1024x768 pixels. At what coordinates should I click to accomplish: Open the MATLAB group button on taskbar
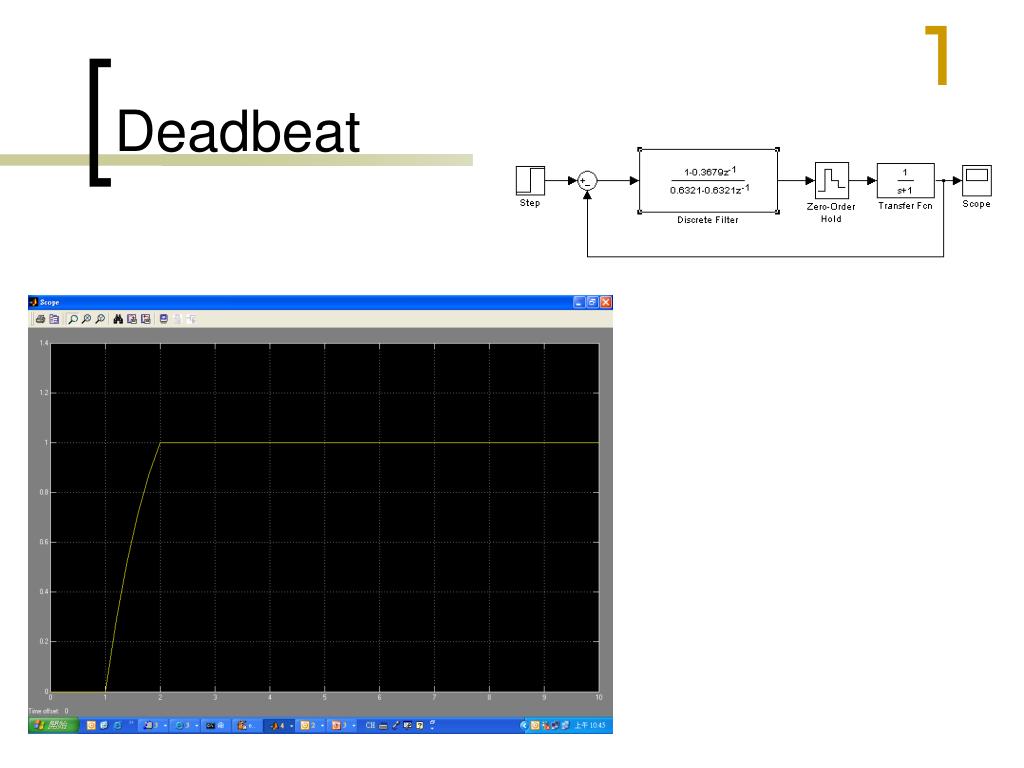click(278, 725)
